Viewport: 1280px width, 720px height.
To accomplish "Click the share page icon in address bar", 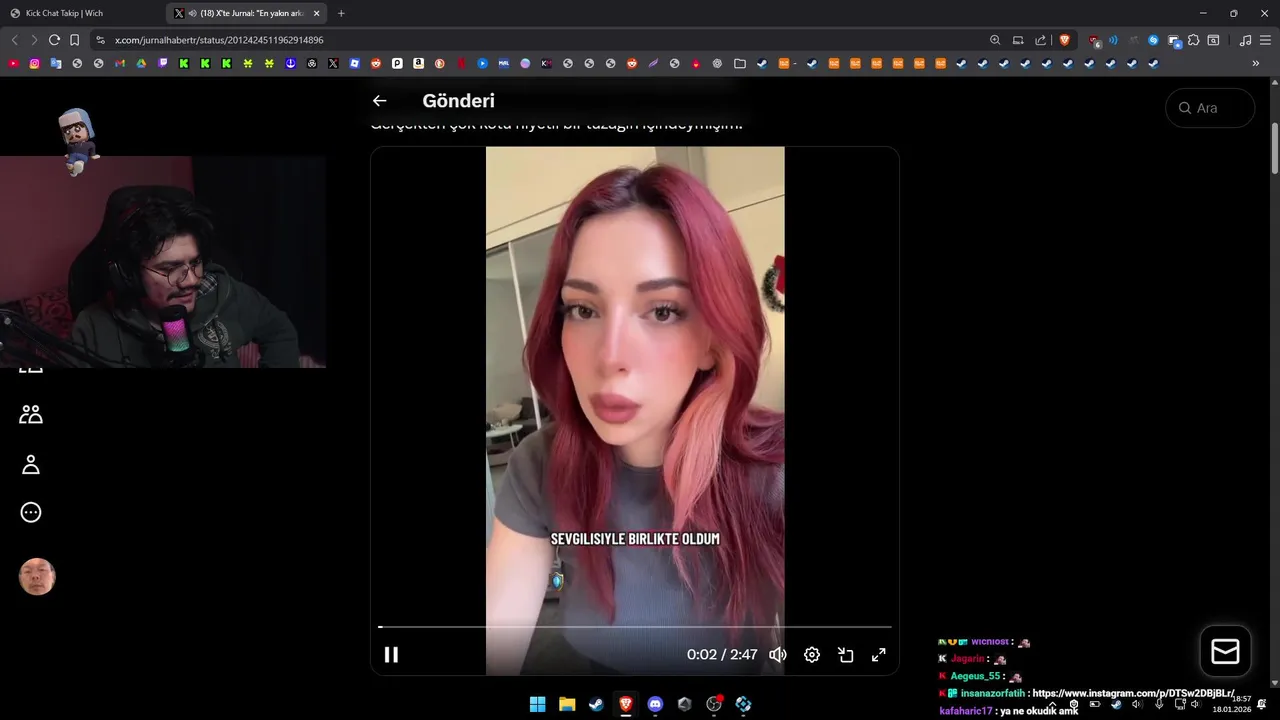I will (x=1040, y=40).
